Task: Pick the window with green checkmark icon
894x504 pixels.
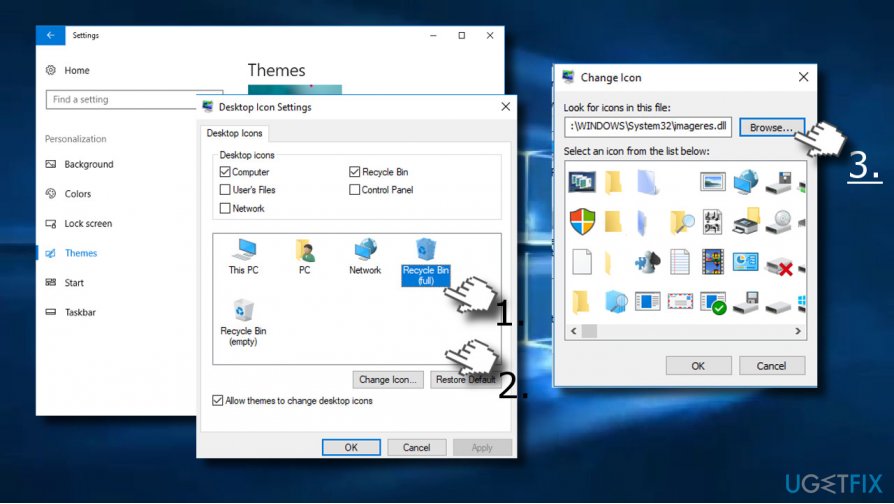Action: pos(713,303)
